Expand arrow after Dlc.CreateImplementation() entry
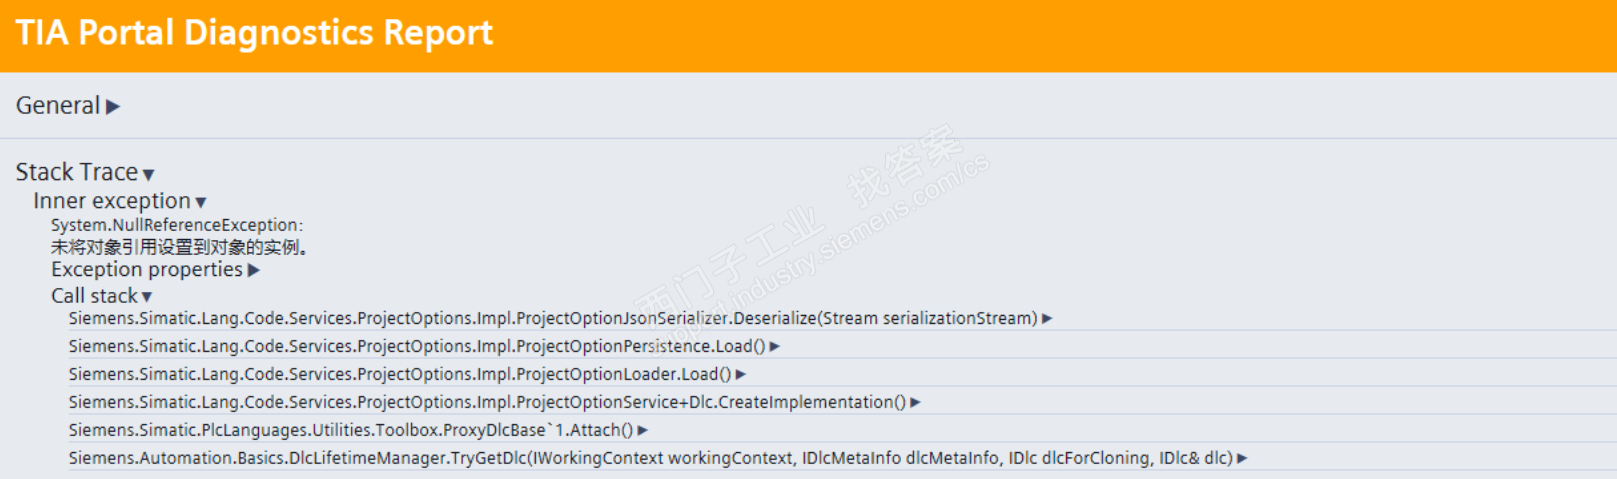This screenshot has width=1617, height=479. tap(915, 402)
